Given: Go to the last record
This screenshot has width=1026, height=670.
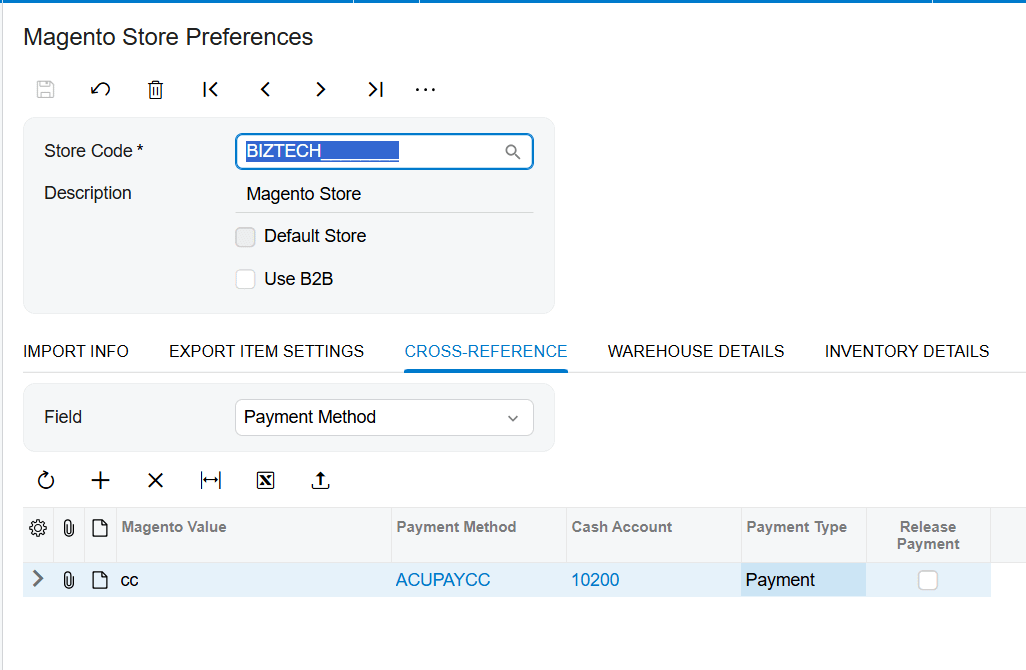Looking at the screenshot, I should pyautogui.click(x=375, y=89).
